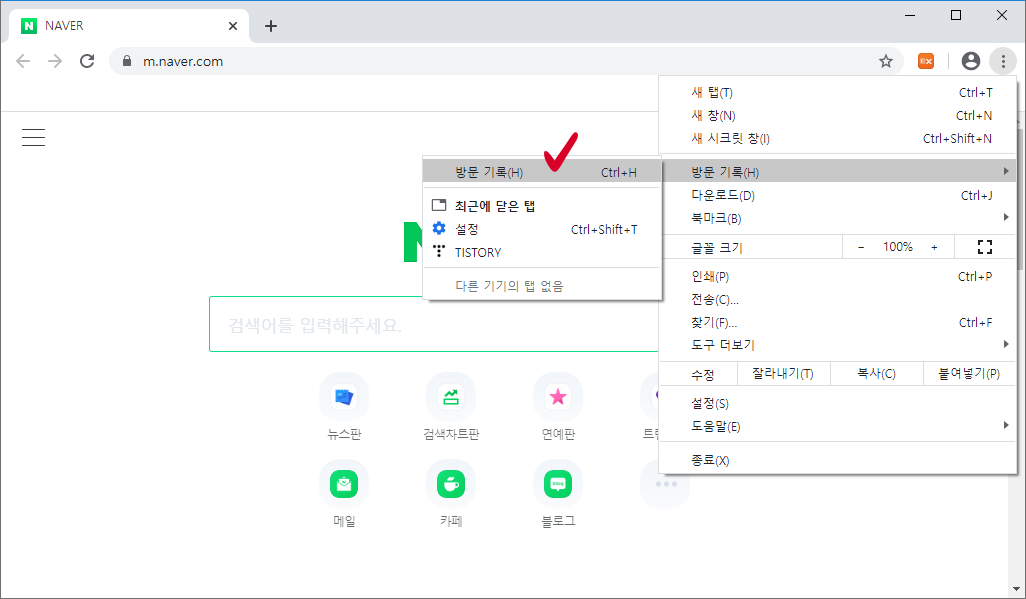This screenshot has width=1026, height=599.
Task: Open the orange extension icon
Action: (x=926, y=62)
